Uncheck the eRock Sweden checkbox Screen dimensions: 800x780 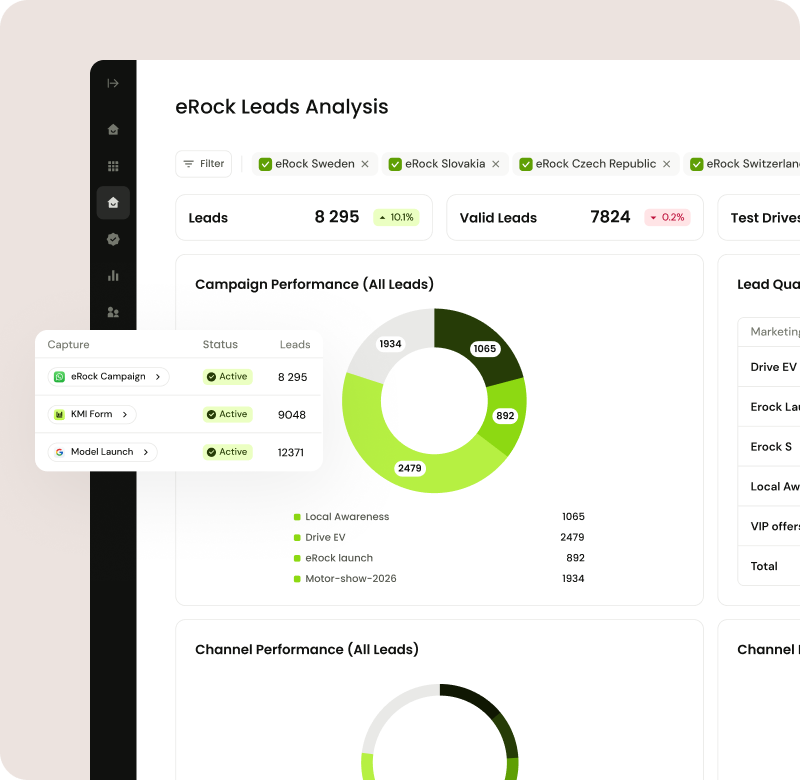(x=265, y=164)
